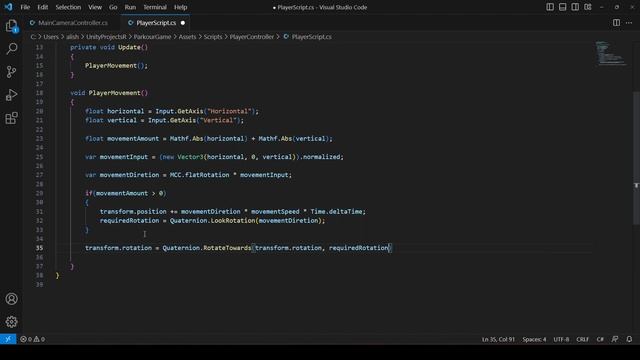Click the "Horizontal" string on line 20
This screenshot has width=640, height=360.
click(x=229, y=111)
